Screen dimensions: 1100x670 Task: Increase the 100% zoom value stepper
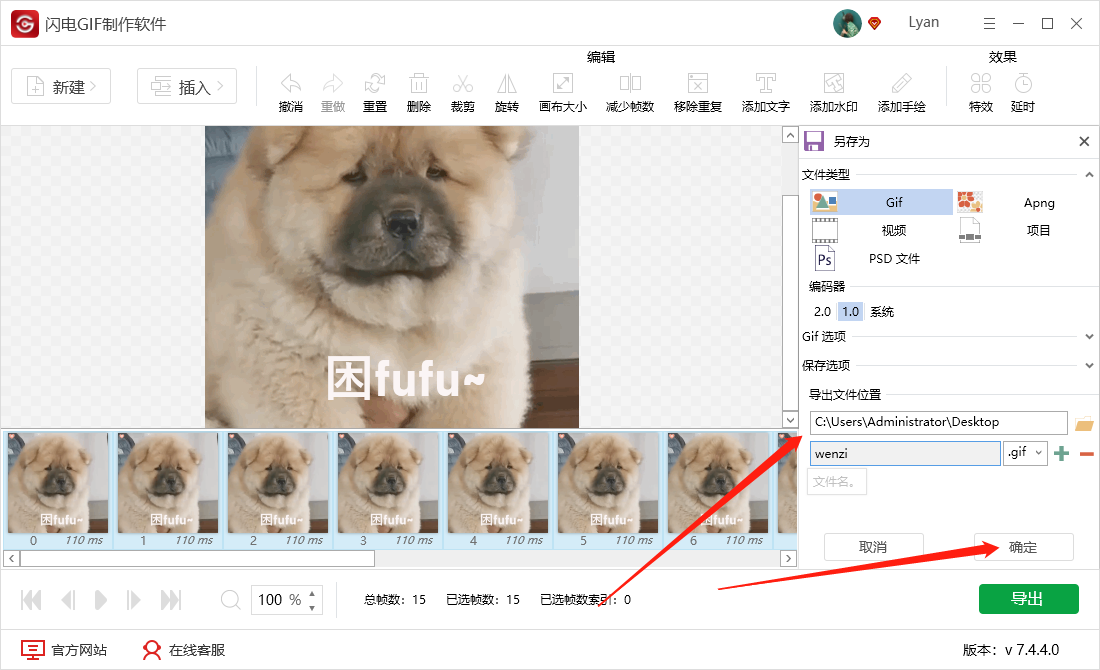click(x=311, y=594)
